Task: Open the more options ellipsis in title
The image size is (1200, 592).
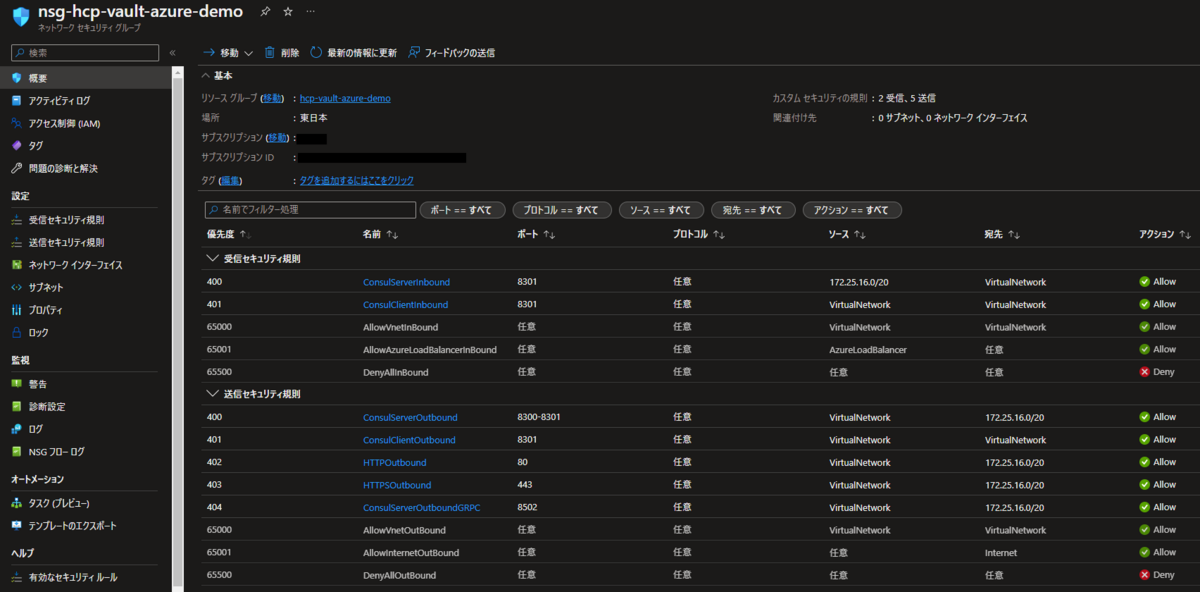Action: pyautogui.click(x=310, y=12)
